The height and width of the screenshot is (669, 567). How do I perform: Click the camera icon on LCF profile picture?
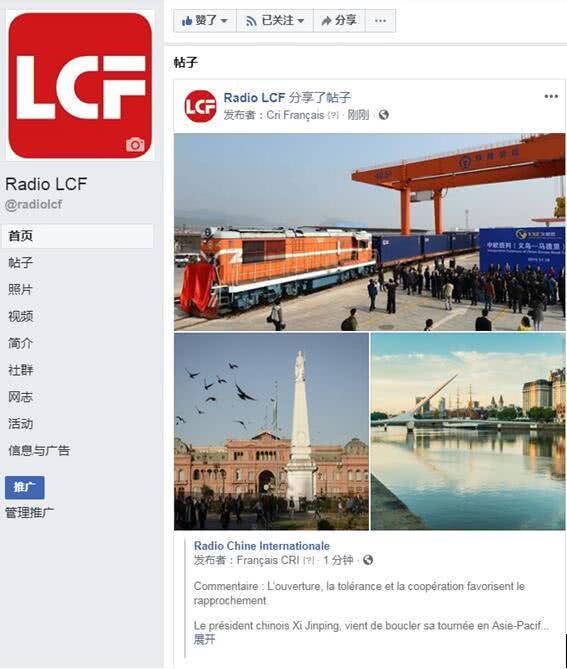pyautogui.click(x=135, y=145)
